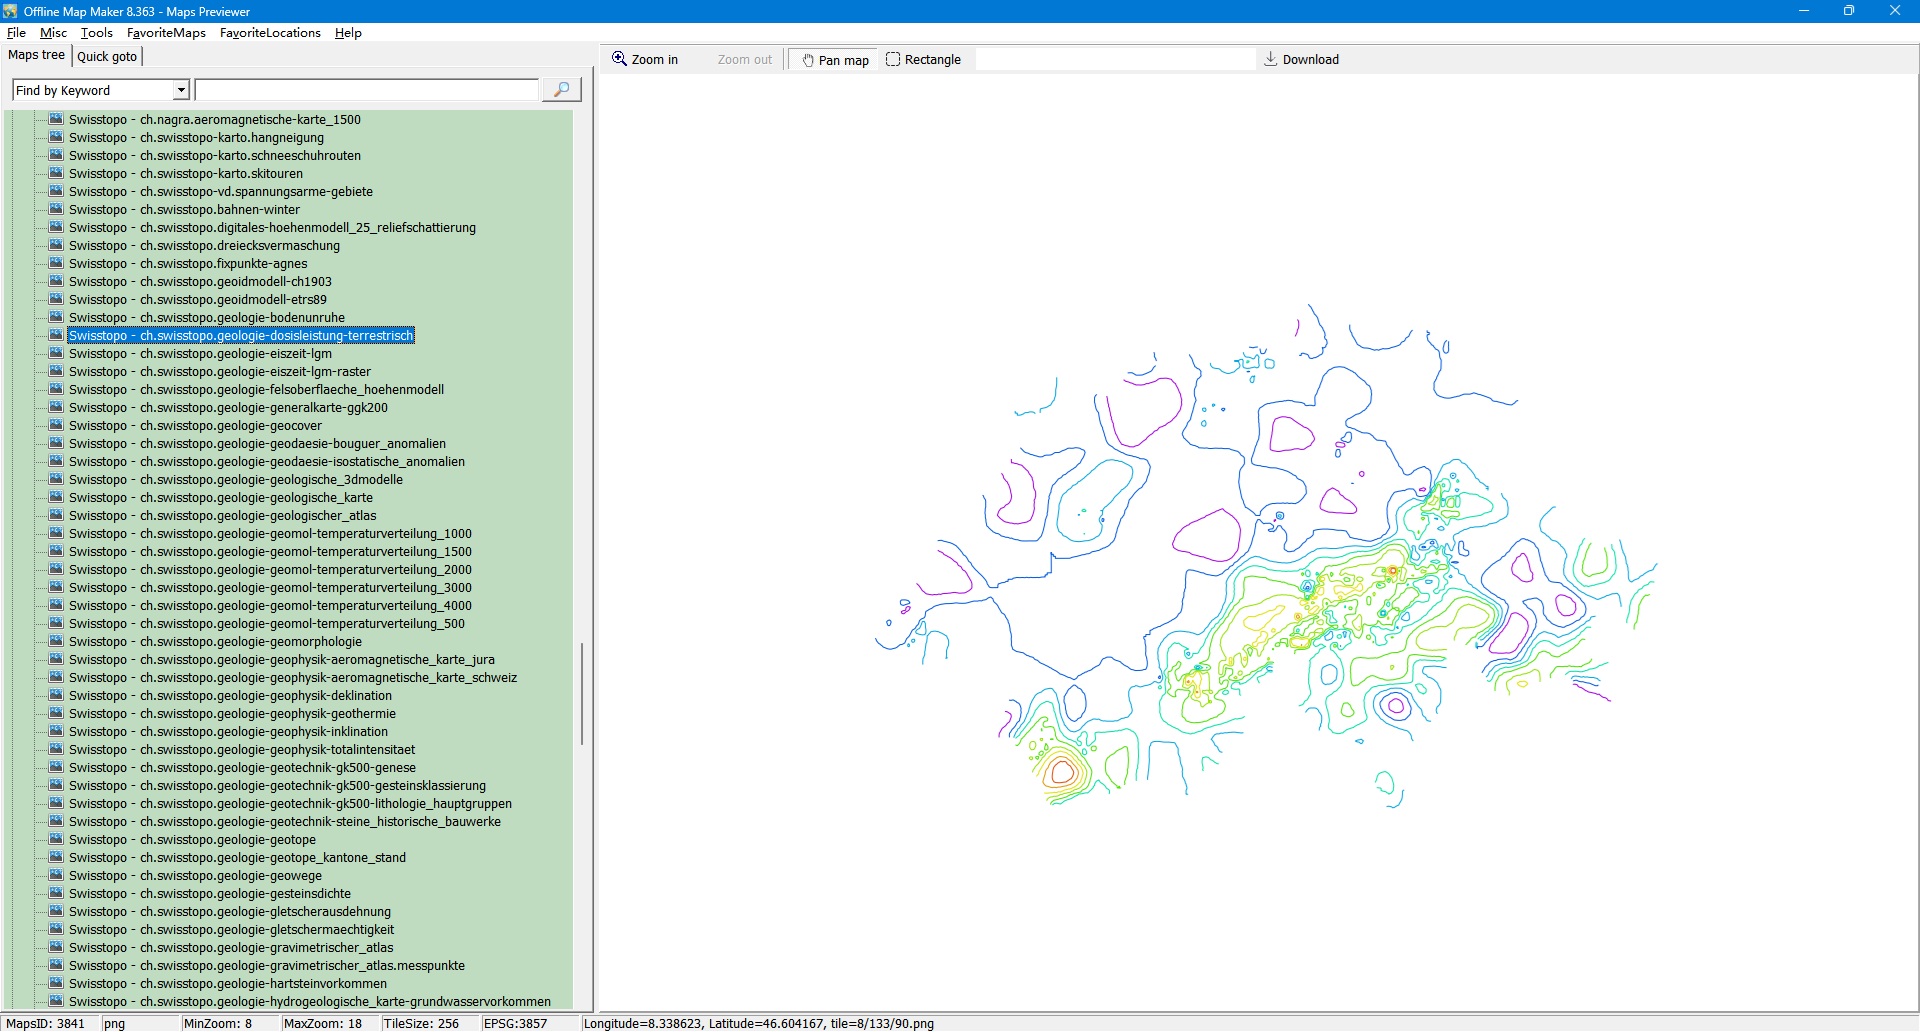Click the magnifier search icon button
This screenshot has height=1032, width=1920.
[x=561, y=90]
